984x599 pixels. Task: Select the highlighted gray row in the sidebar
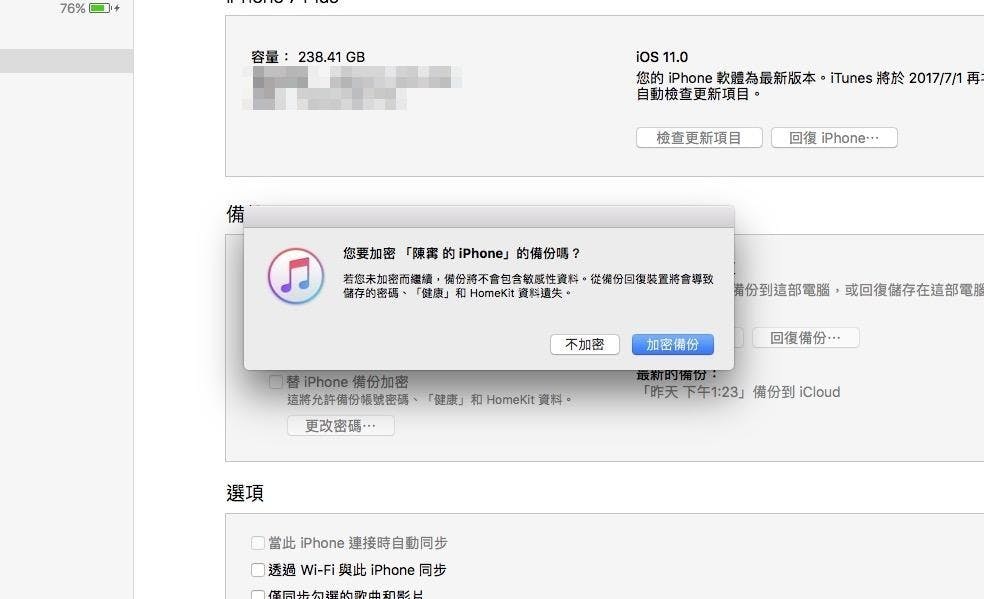click(67, 61)
